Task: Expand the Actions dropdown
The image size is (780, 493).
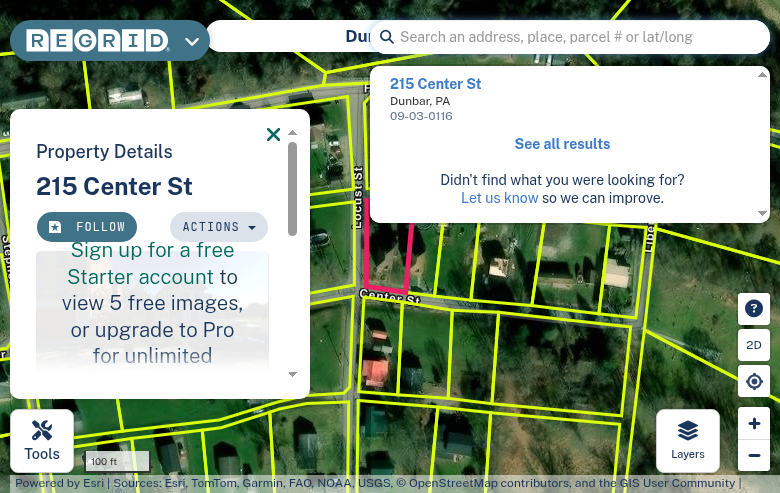Action: [x=219, y=227]
